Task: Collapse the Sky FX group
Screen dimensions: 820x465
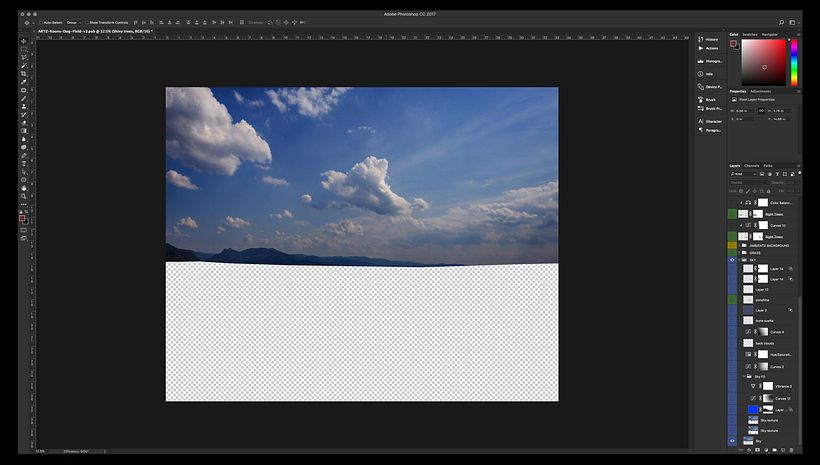Action: 743,376
